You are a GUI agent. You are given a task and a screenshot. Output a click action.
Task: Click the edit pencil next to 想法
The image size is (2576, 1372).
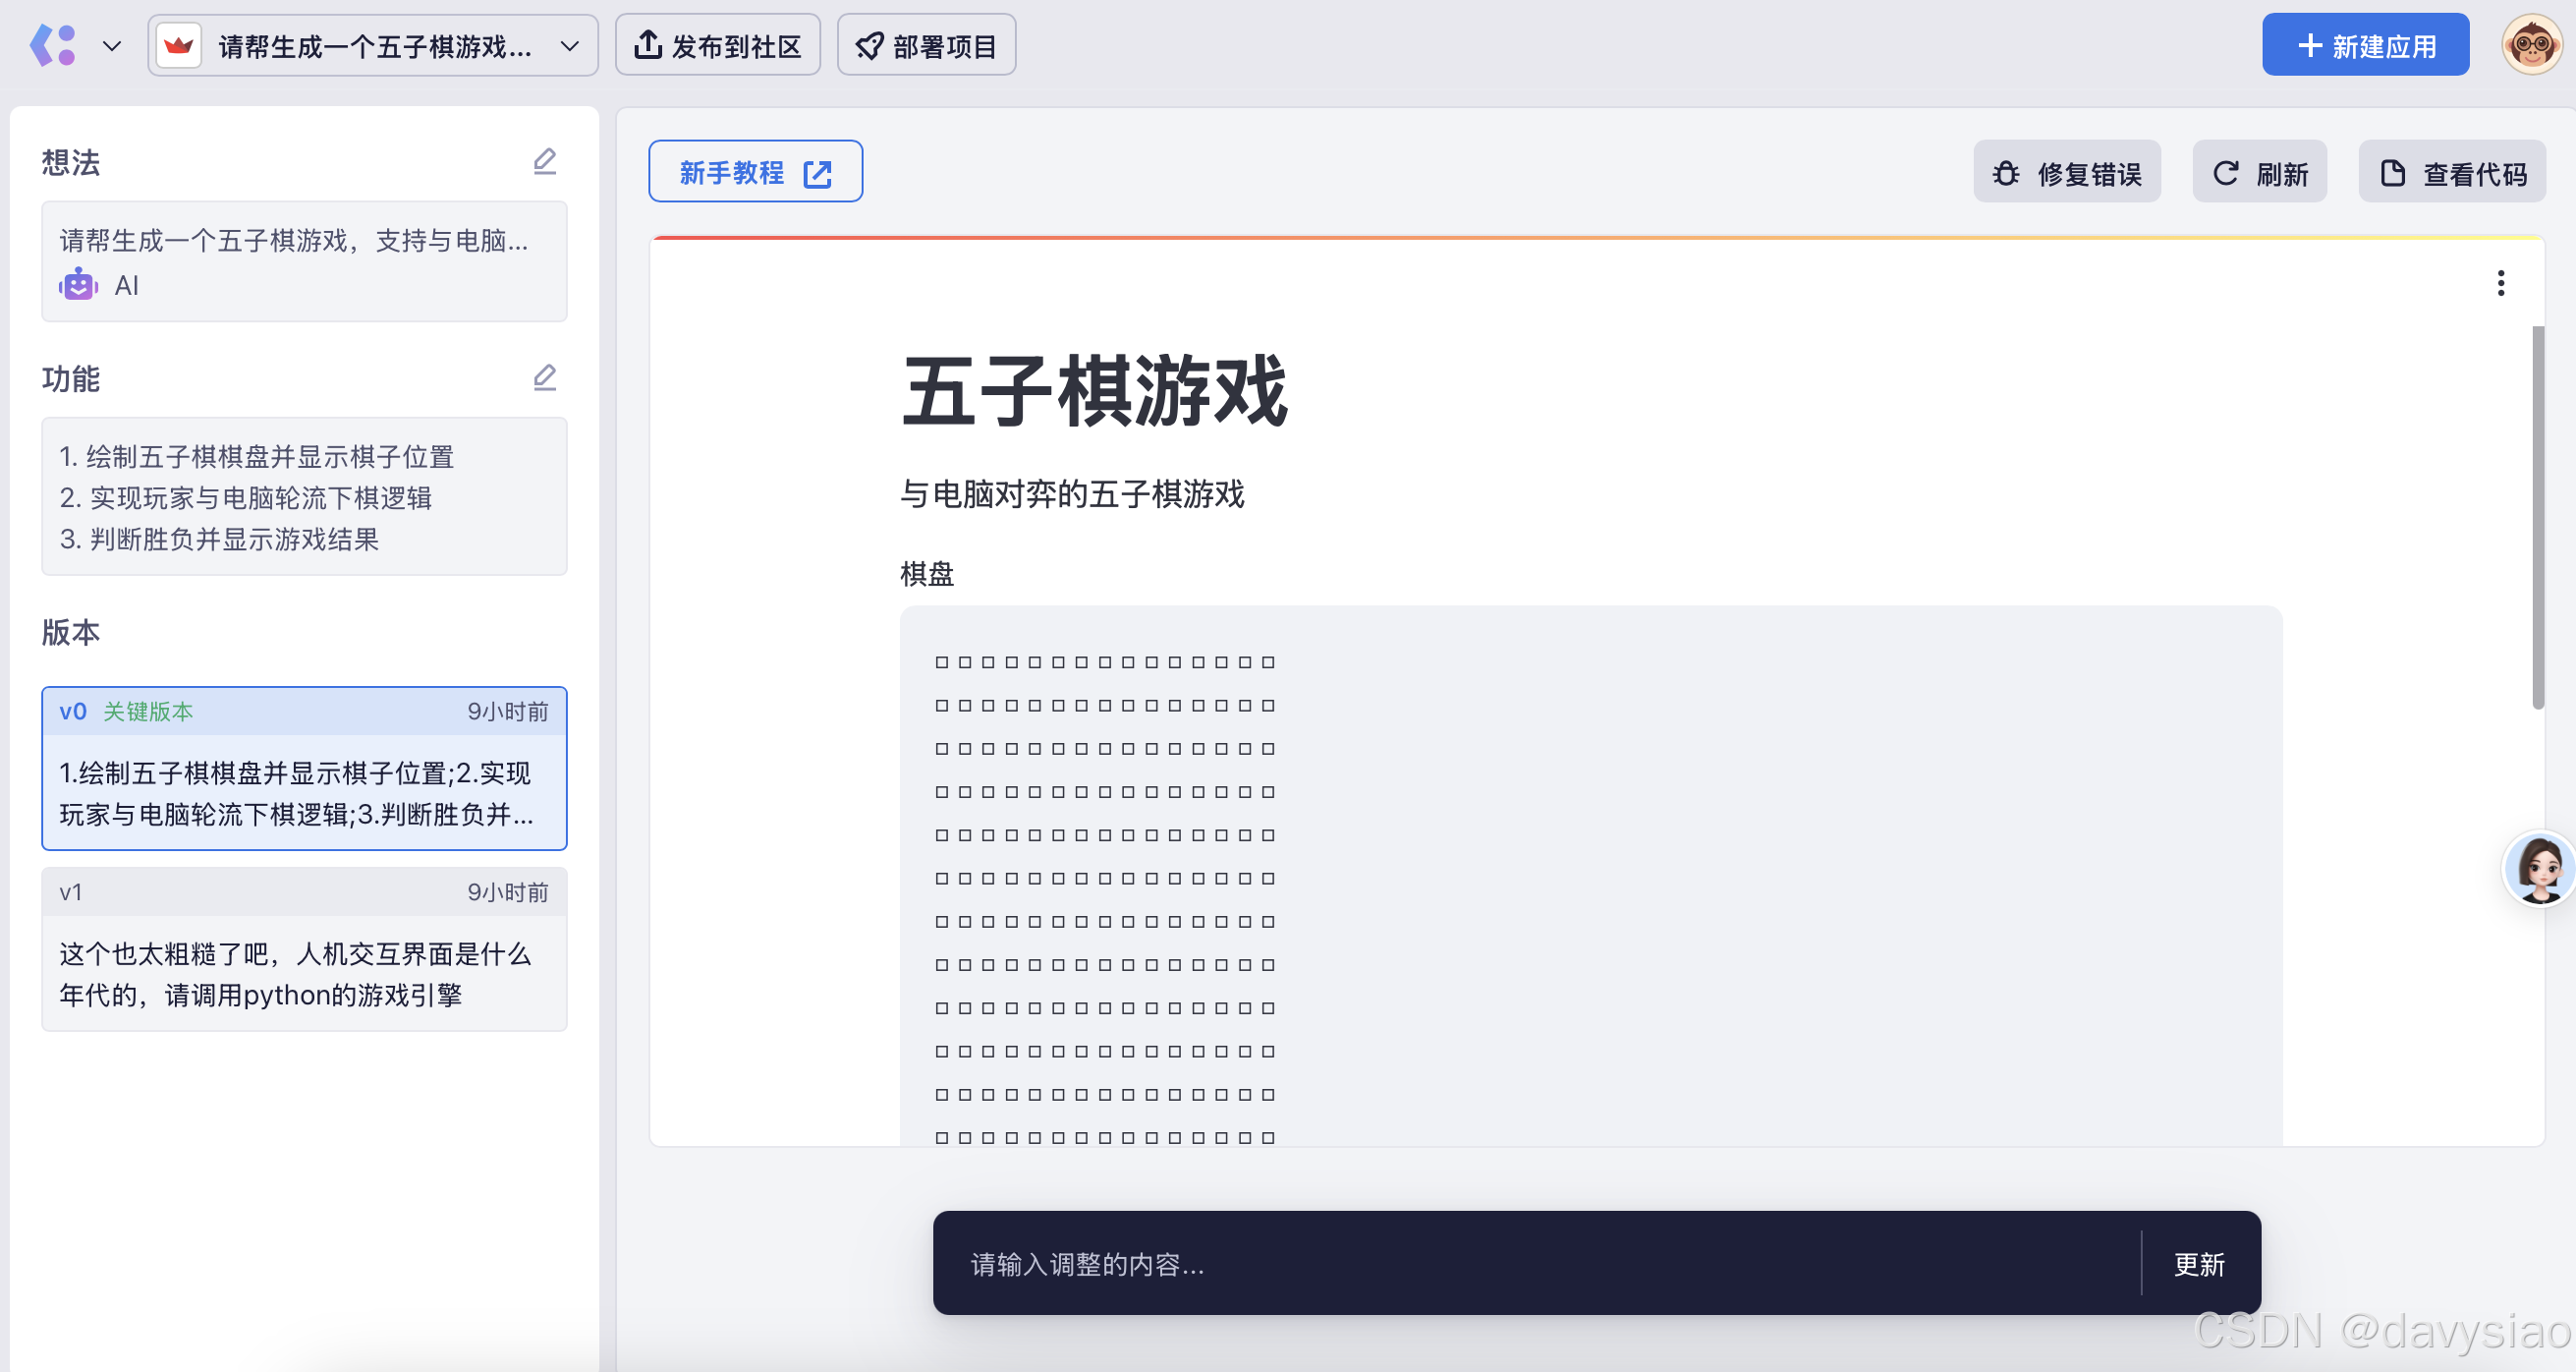pyautogui.click(x=544, y=161)
